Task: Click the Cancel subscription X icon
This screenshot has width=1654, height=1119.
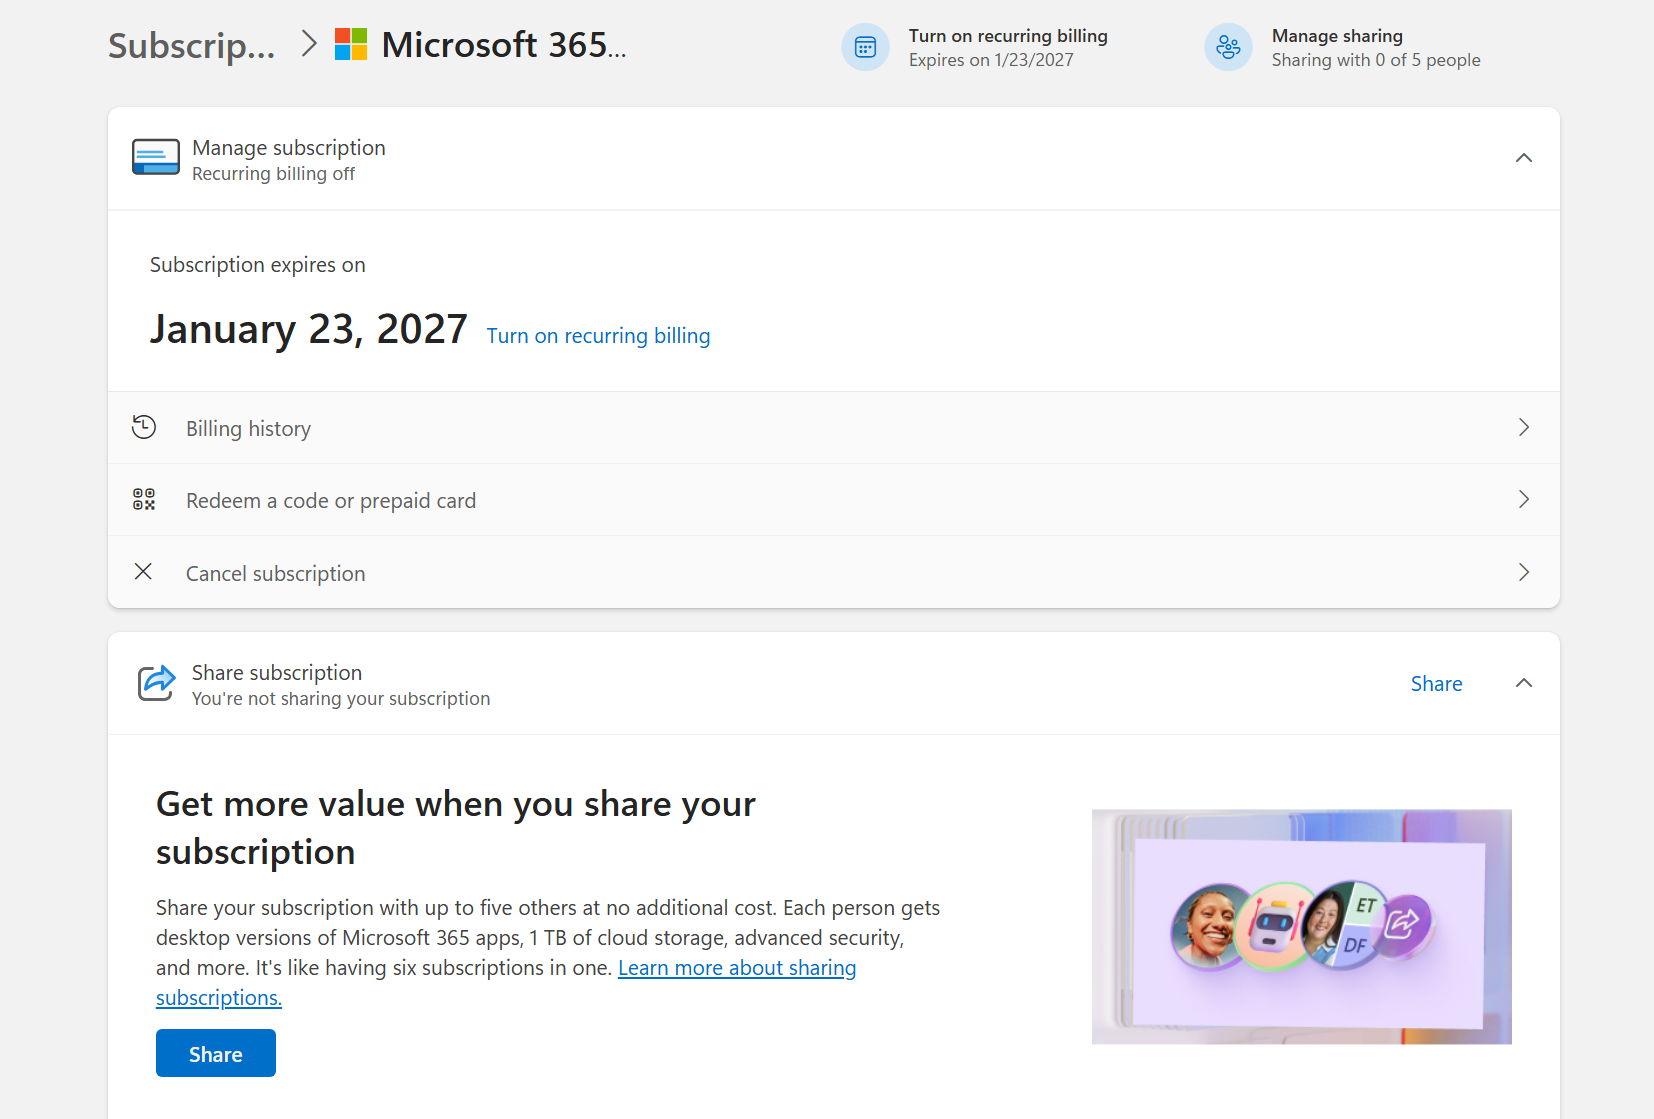Action: (143, 571)
